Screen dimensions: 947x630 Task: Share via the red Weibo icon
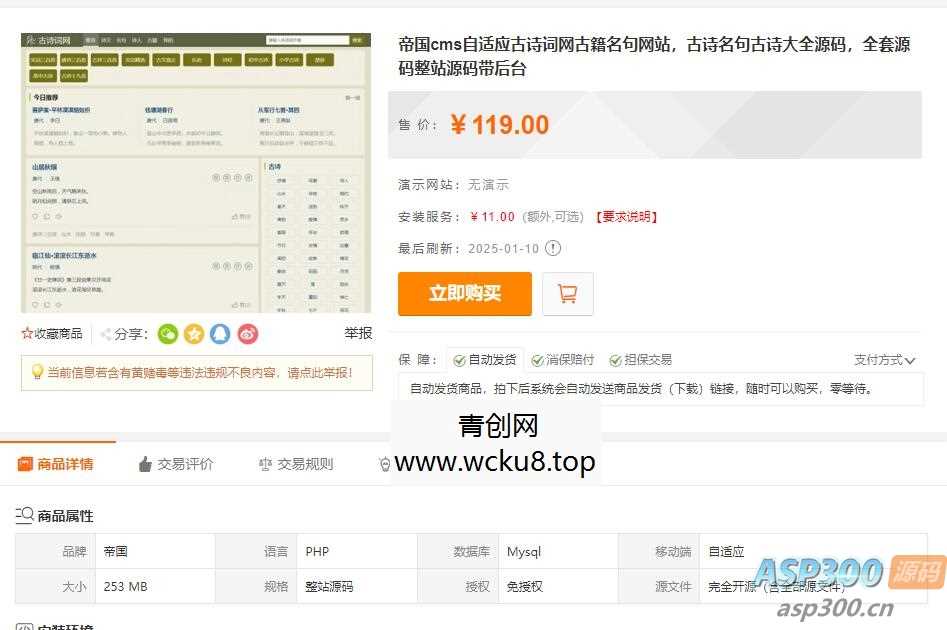[248, 334]
